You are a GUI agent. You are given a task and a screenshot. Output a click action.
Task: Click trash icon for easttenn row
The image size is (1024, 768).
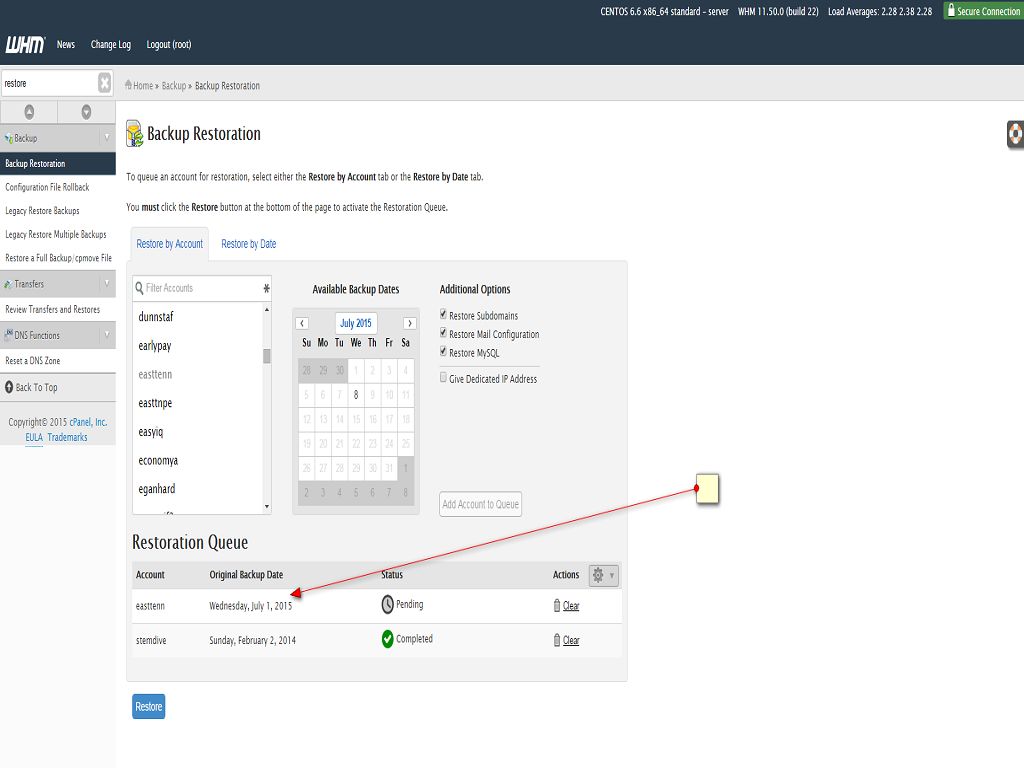tap(557, 605)
